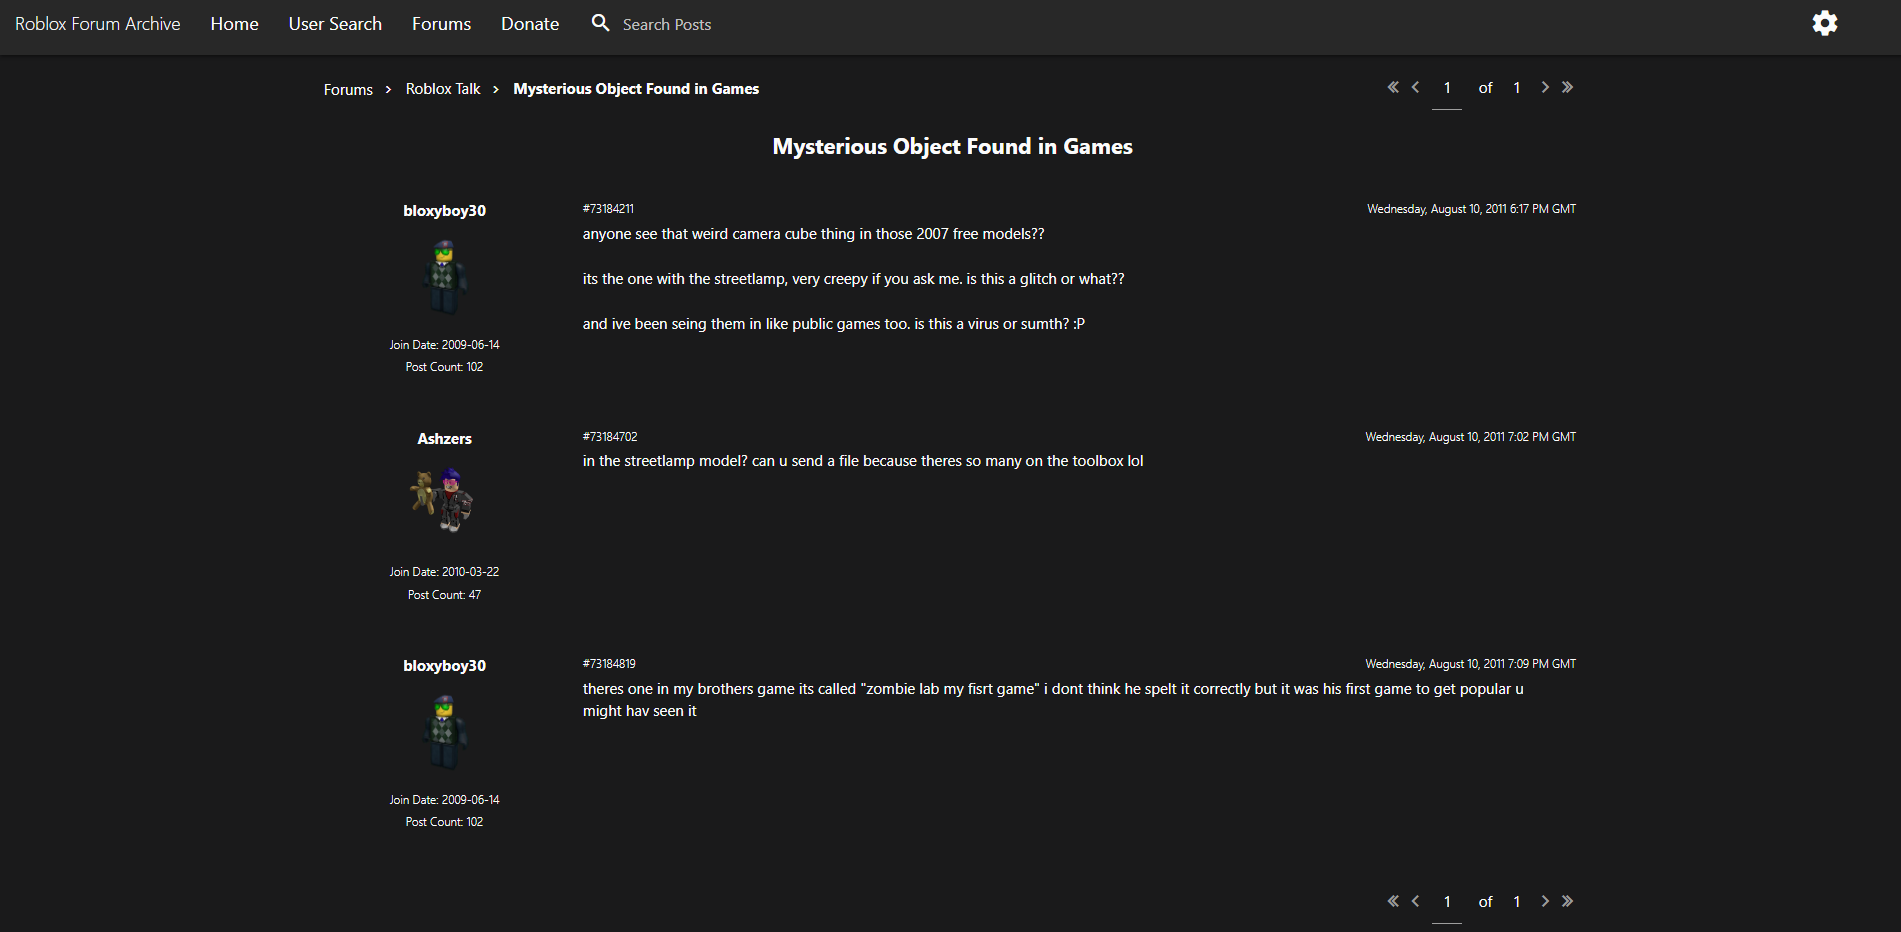Click text 'in the streetlamp model?' post
The height and width of the screenshot is (932, 1901).
(x=665, y=461)
